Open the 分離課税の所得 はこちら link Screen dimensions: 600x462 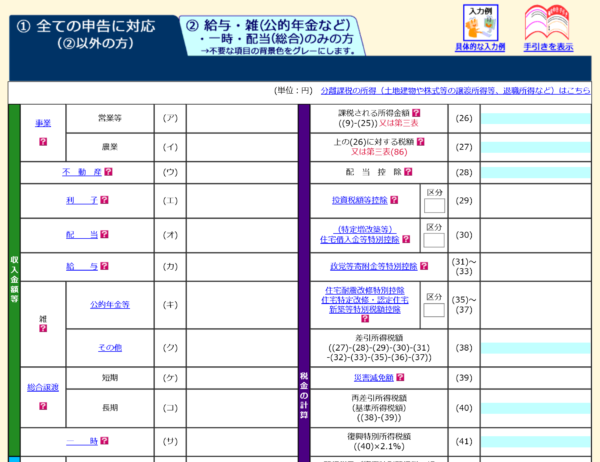(455, 91)
